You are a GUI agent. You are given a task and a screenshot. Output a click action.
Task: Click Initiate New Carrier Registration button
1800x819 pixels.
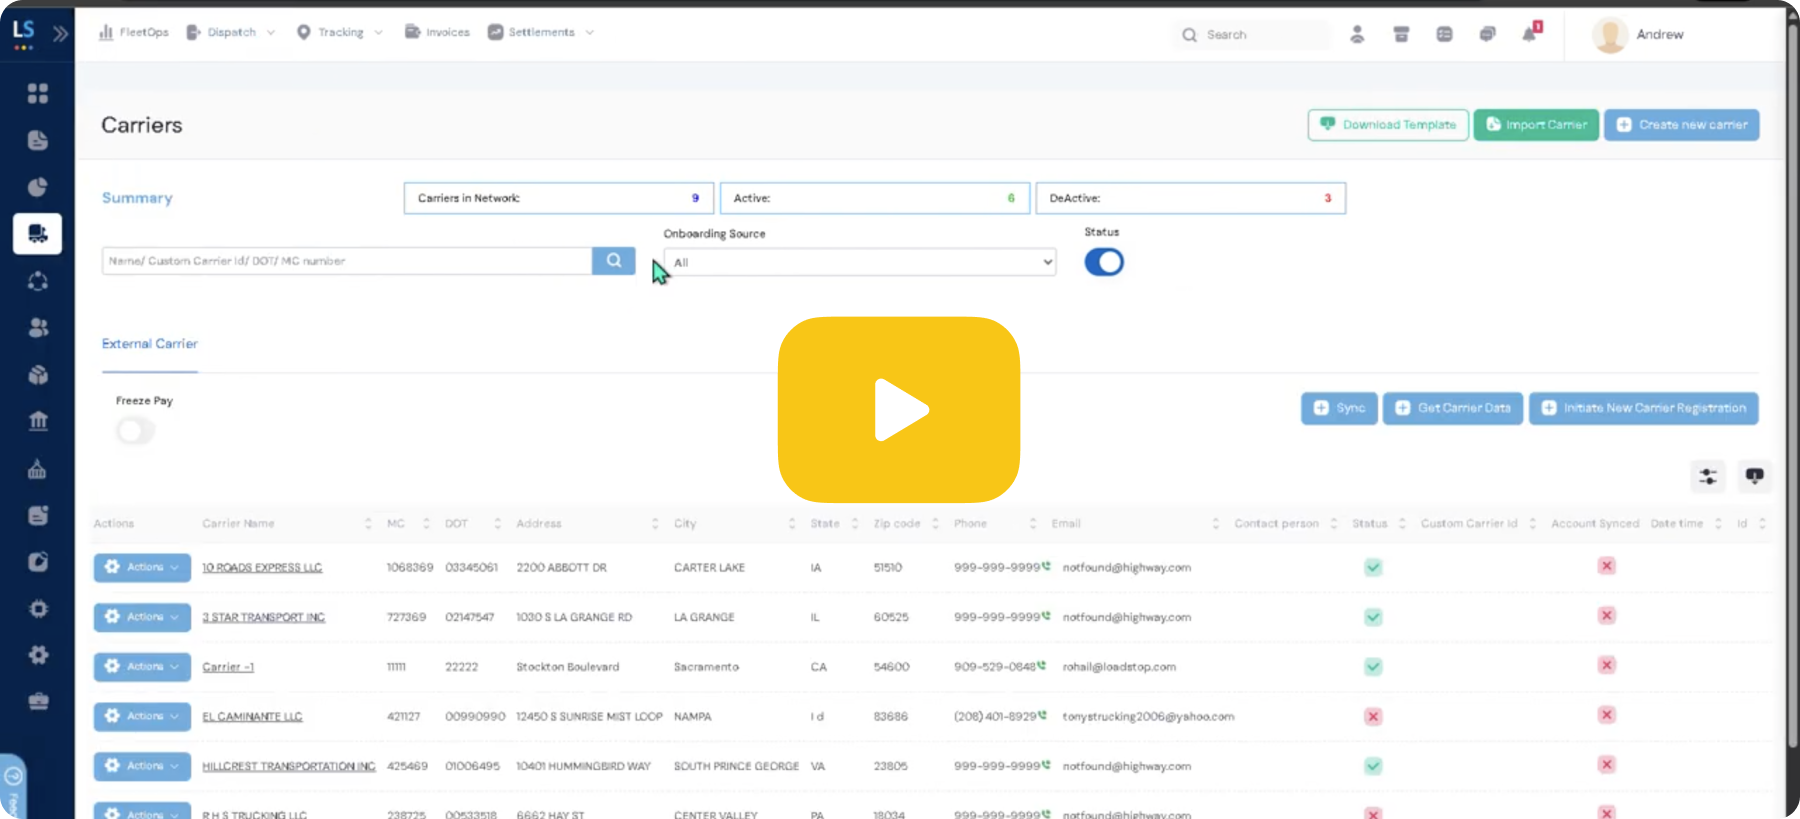tap(1644, 408)
